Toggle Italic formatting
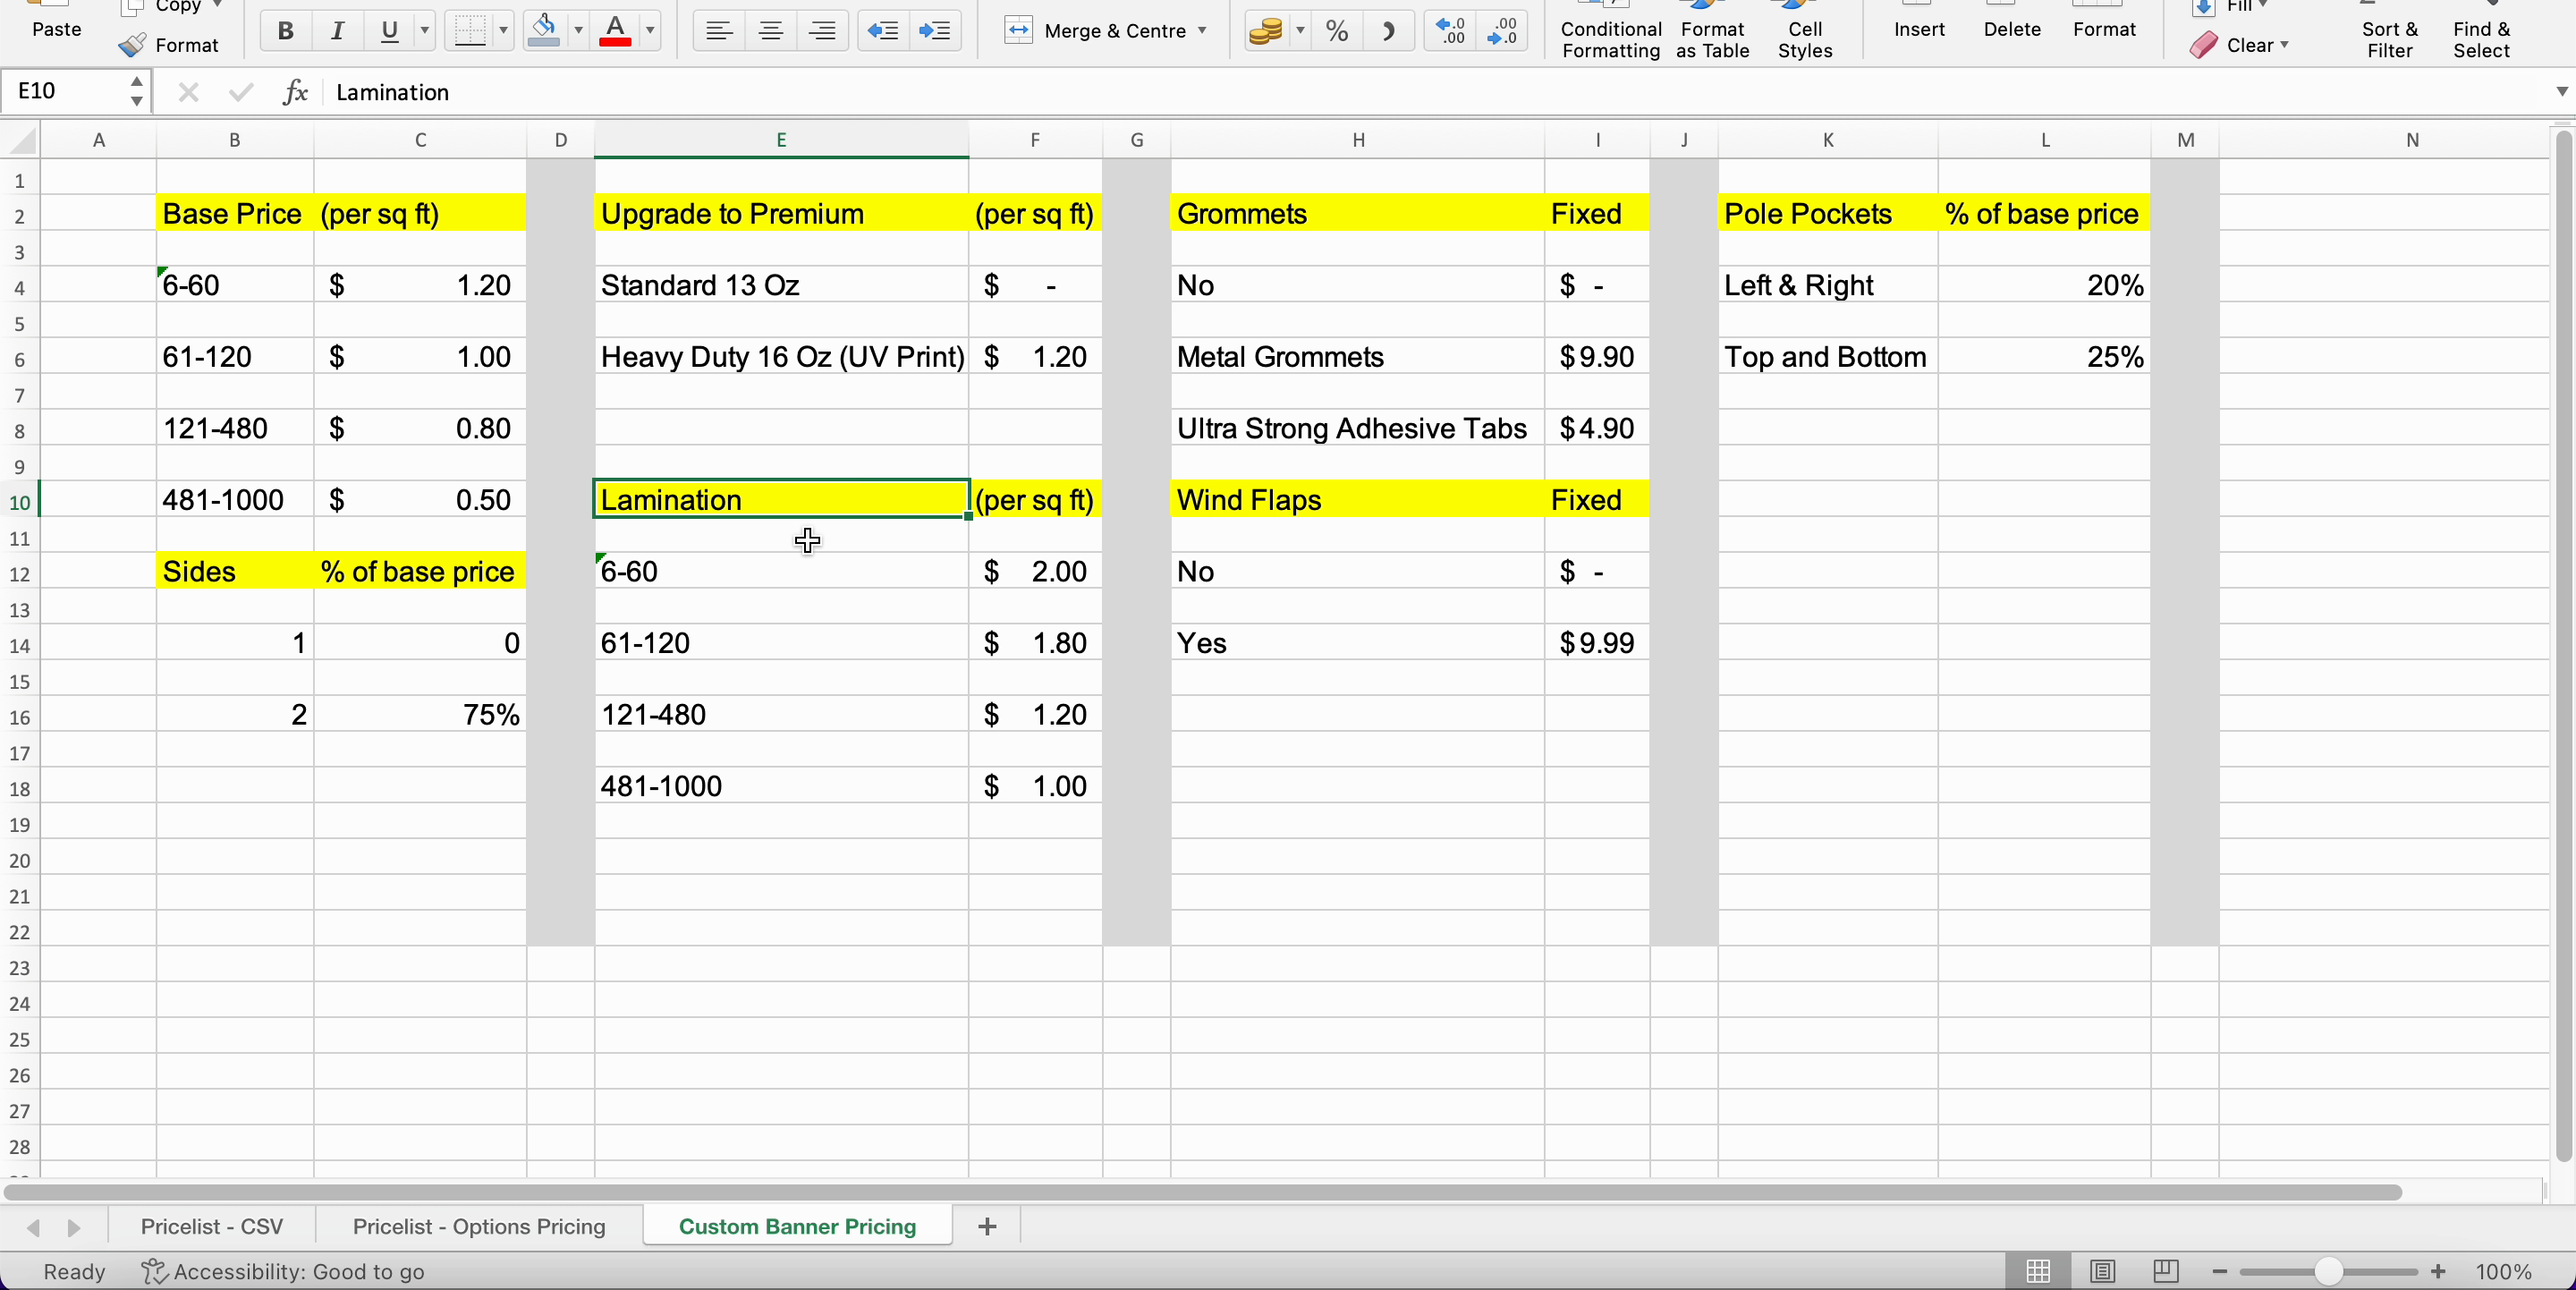This screenshot has height=1290, width=2576. click(x=337, y=31)
